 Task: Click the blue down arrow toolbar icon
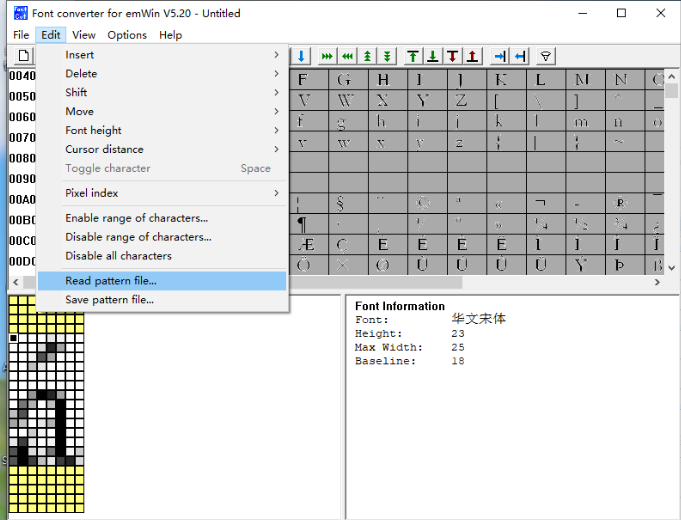tap(301, 56)
